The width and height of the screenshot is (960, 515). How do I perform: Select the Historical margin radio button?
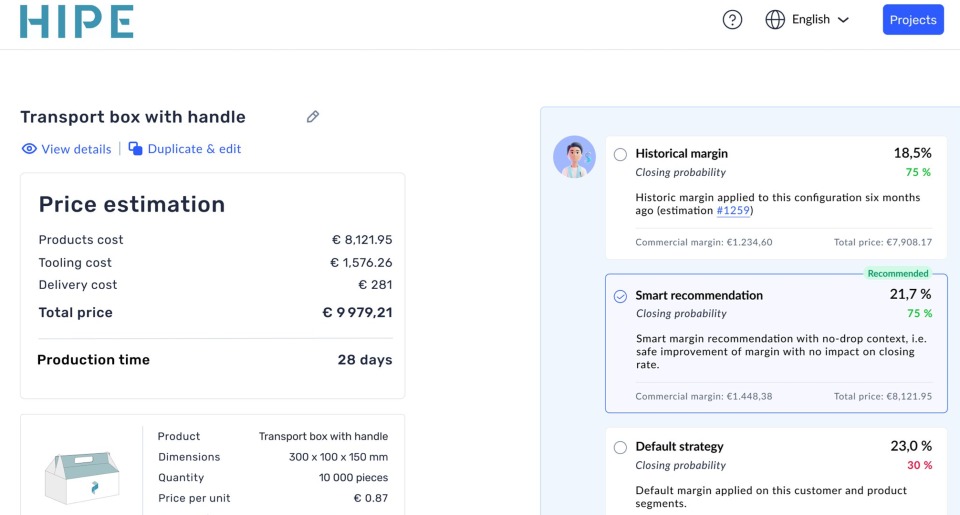coord(620,154)
